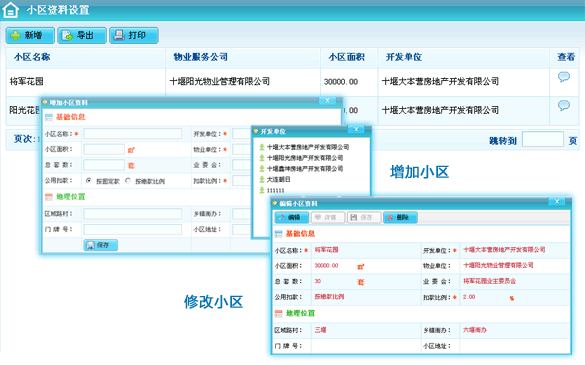Image resolution: width=585 pixels, height=365 pixels.
Task: Click the ㎡ unit mark in 增加小区资料 dialog
Action: click(131, 150)
